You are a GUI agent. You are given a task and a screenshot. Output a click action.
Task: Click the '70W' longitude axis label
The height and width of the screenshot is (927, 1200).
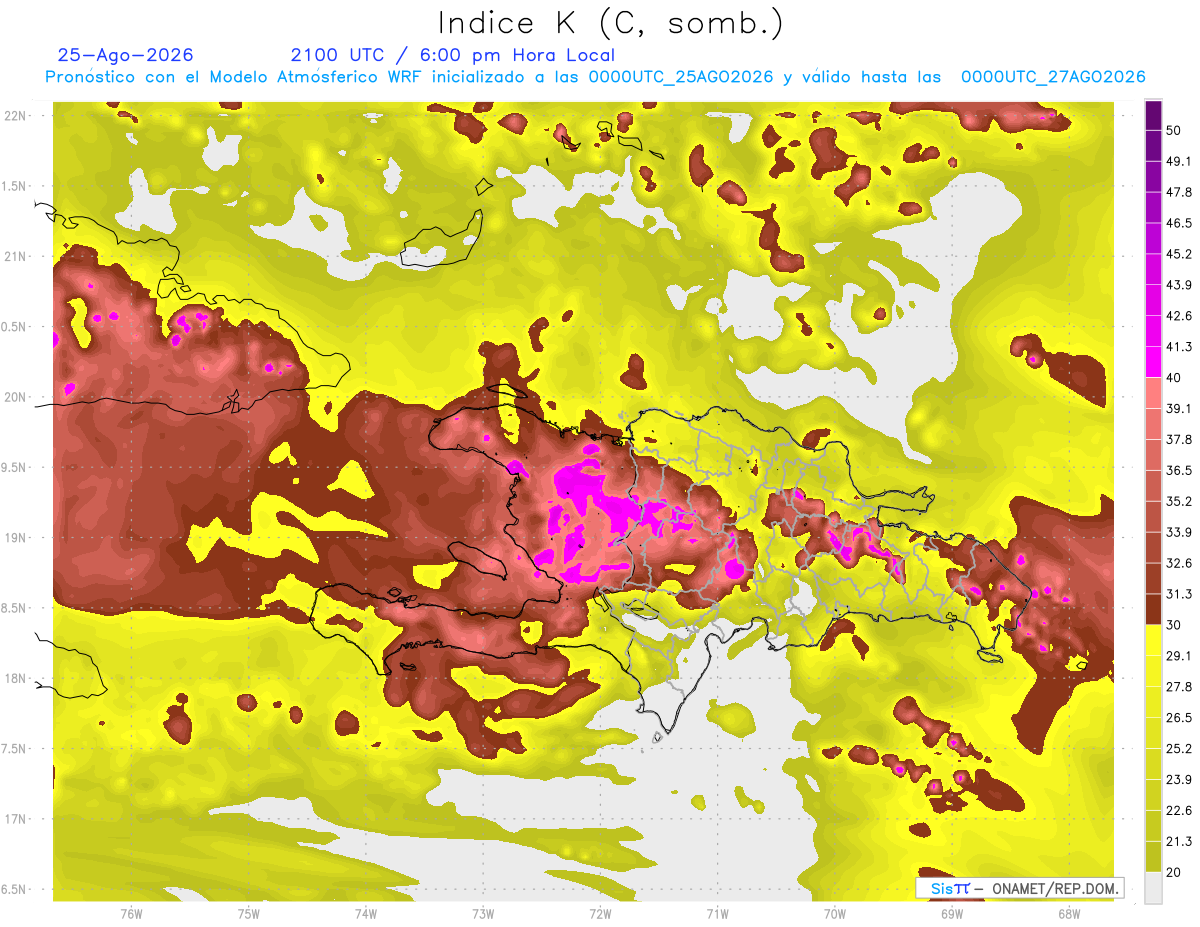click(834, 914)
